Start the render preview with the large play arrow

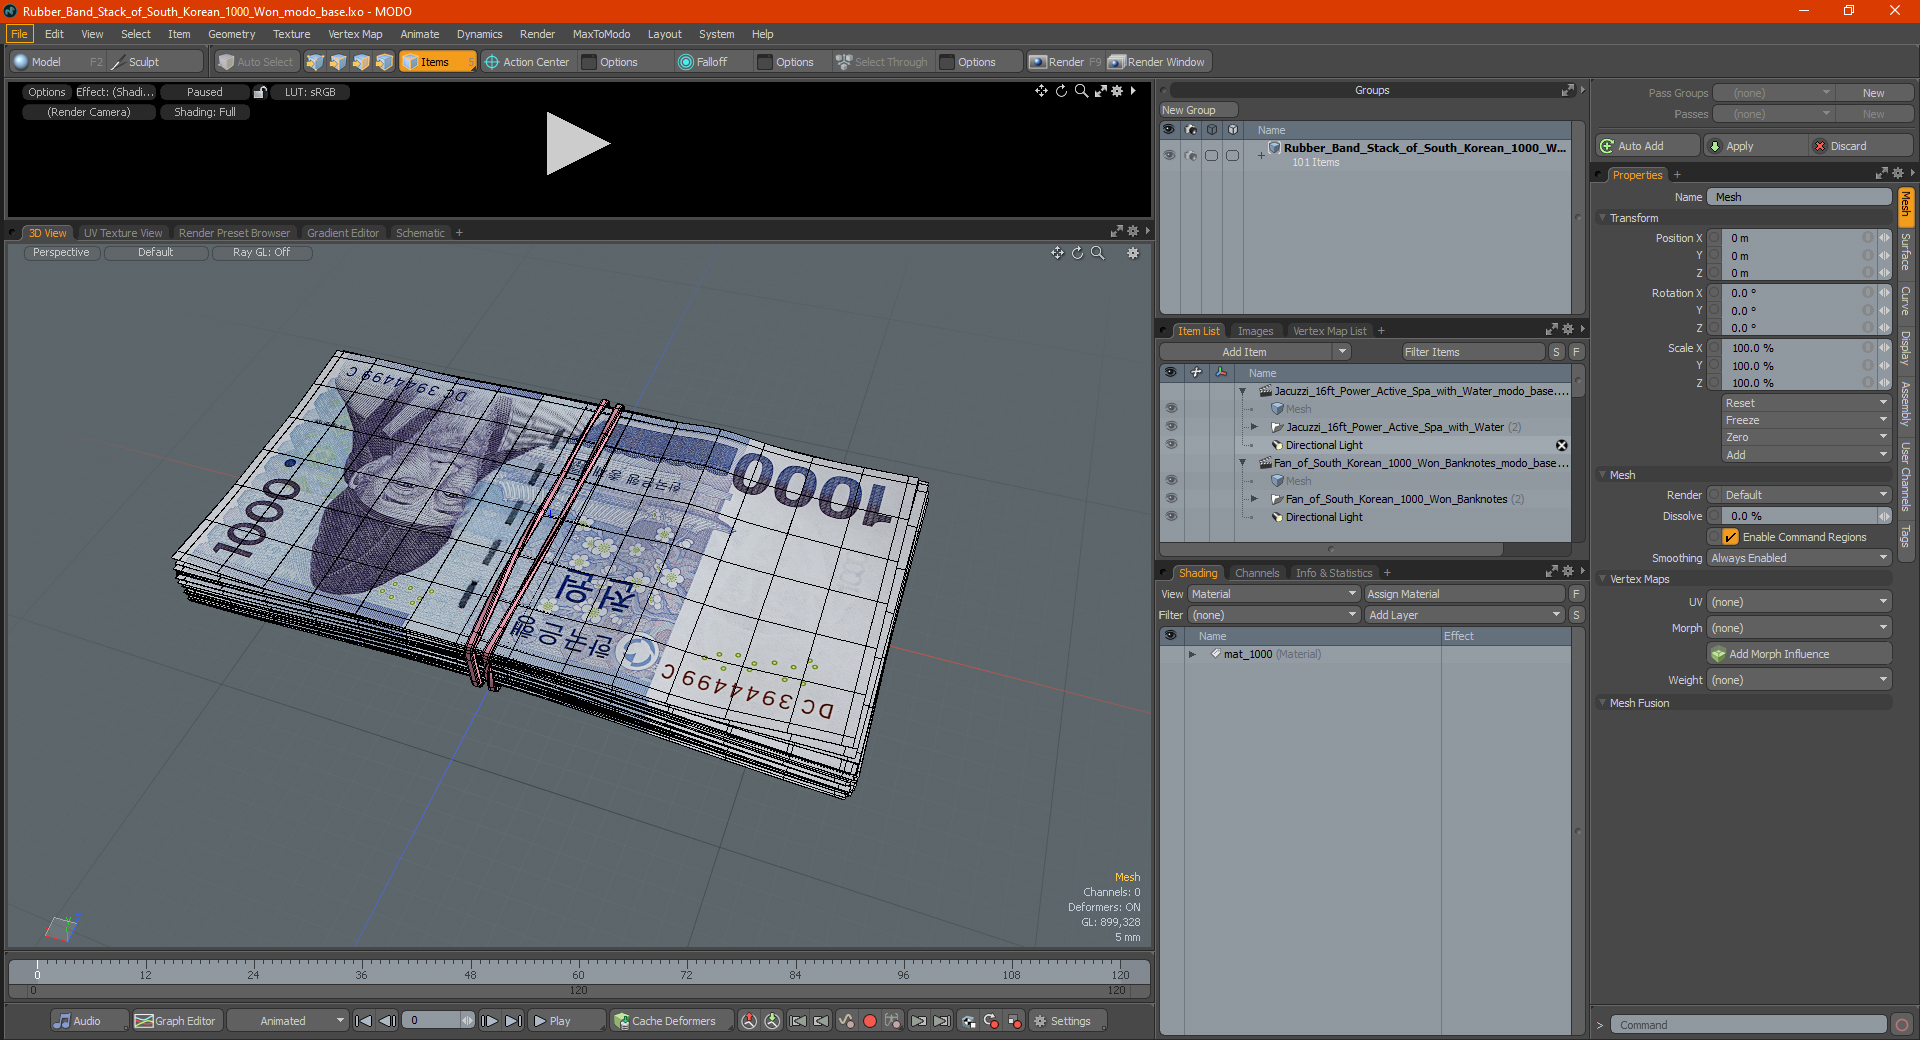[577, 144]
